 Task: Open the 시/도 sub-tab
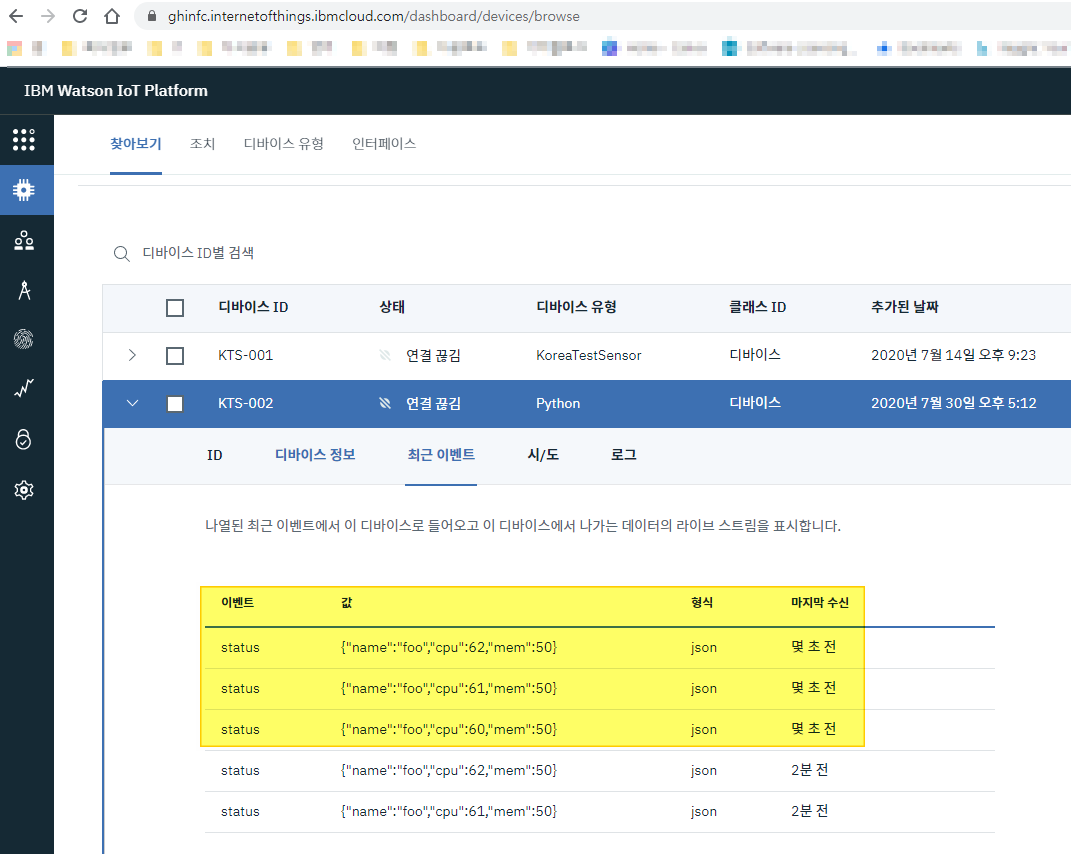point(543,455)
